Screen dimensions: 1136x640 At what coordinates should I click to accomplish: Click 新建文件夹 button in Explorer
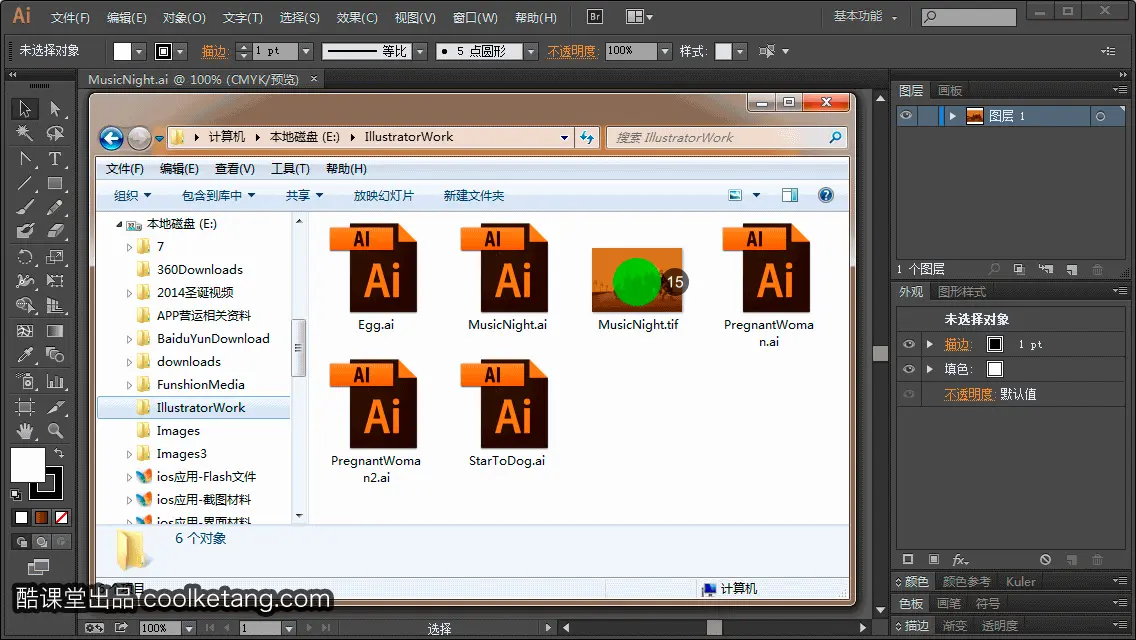(474, 196)
